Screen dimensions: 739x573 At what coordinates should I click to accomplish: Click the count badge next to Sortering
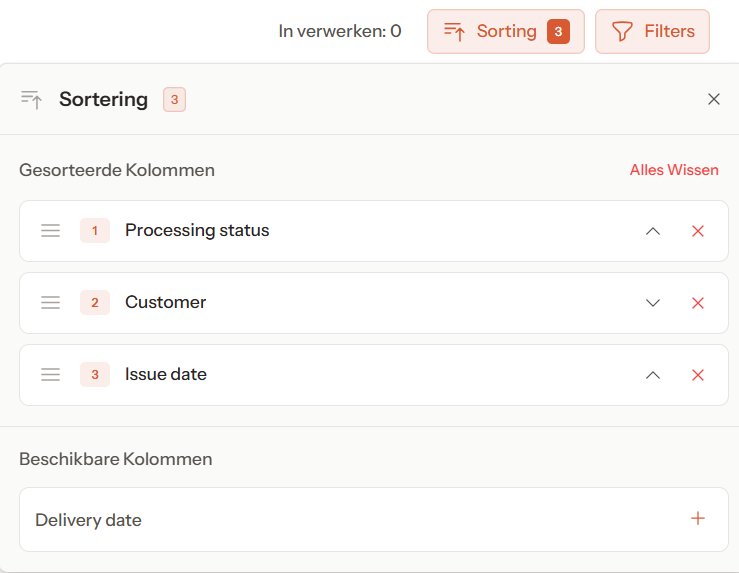click(x=175, y=99)
